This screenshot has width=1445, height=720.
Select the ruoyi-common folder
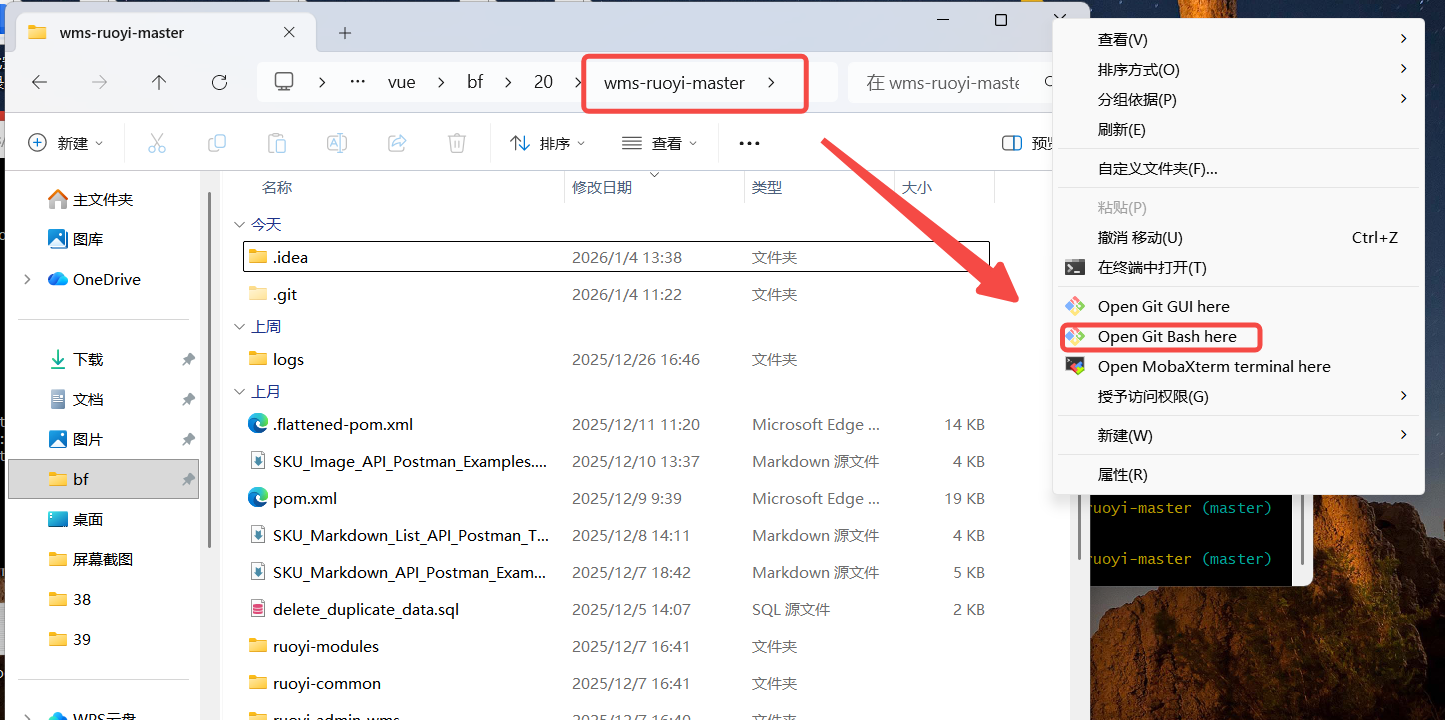pos(616,683)
